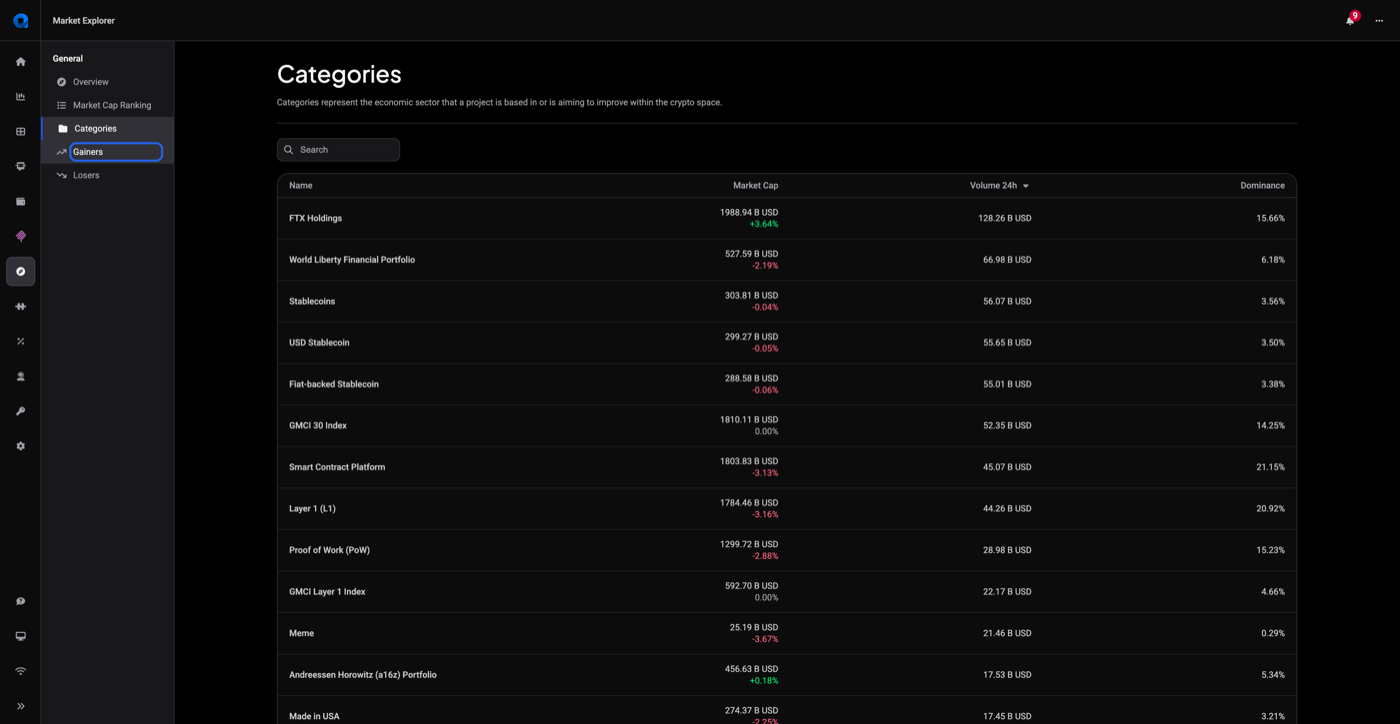Open the Fiat-backed Stablecoin category

coord(786,384)
